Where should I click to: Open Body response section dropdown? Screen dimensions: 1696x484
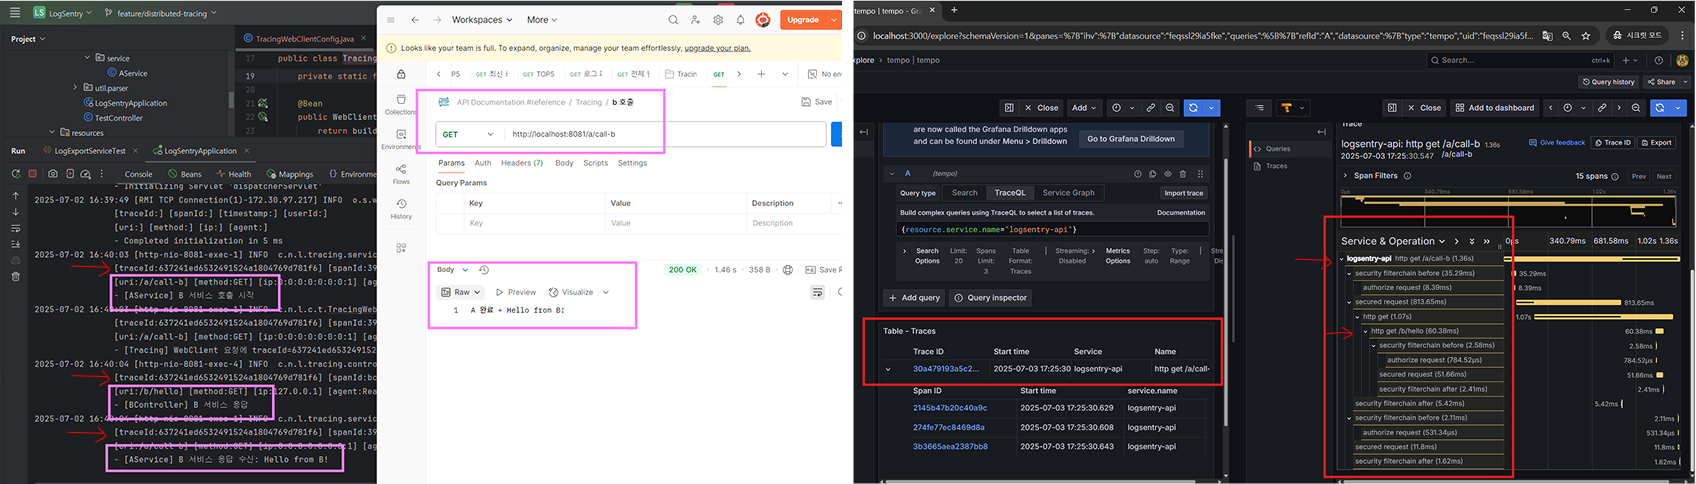tap(453, 270)
